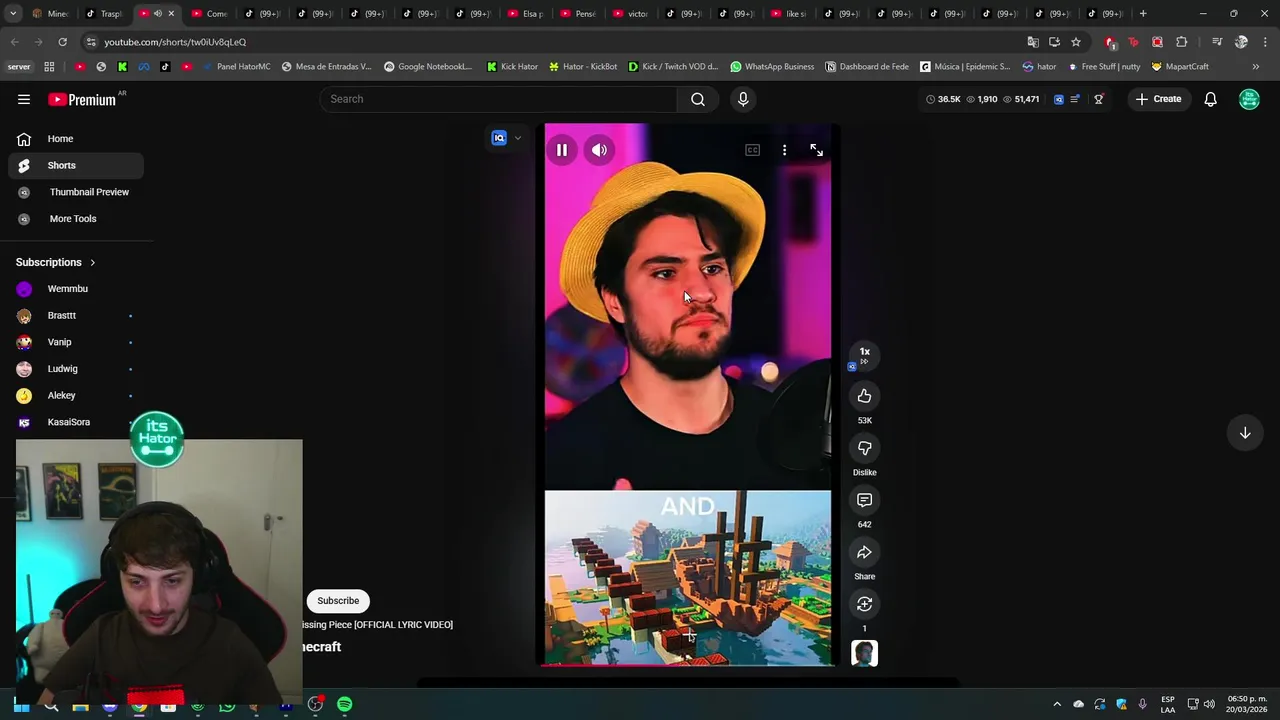The height and width of the screenshot is (720, 1280).
Task: Like the Short with thumbs up
Action: (x=864, y=396)
